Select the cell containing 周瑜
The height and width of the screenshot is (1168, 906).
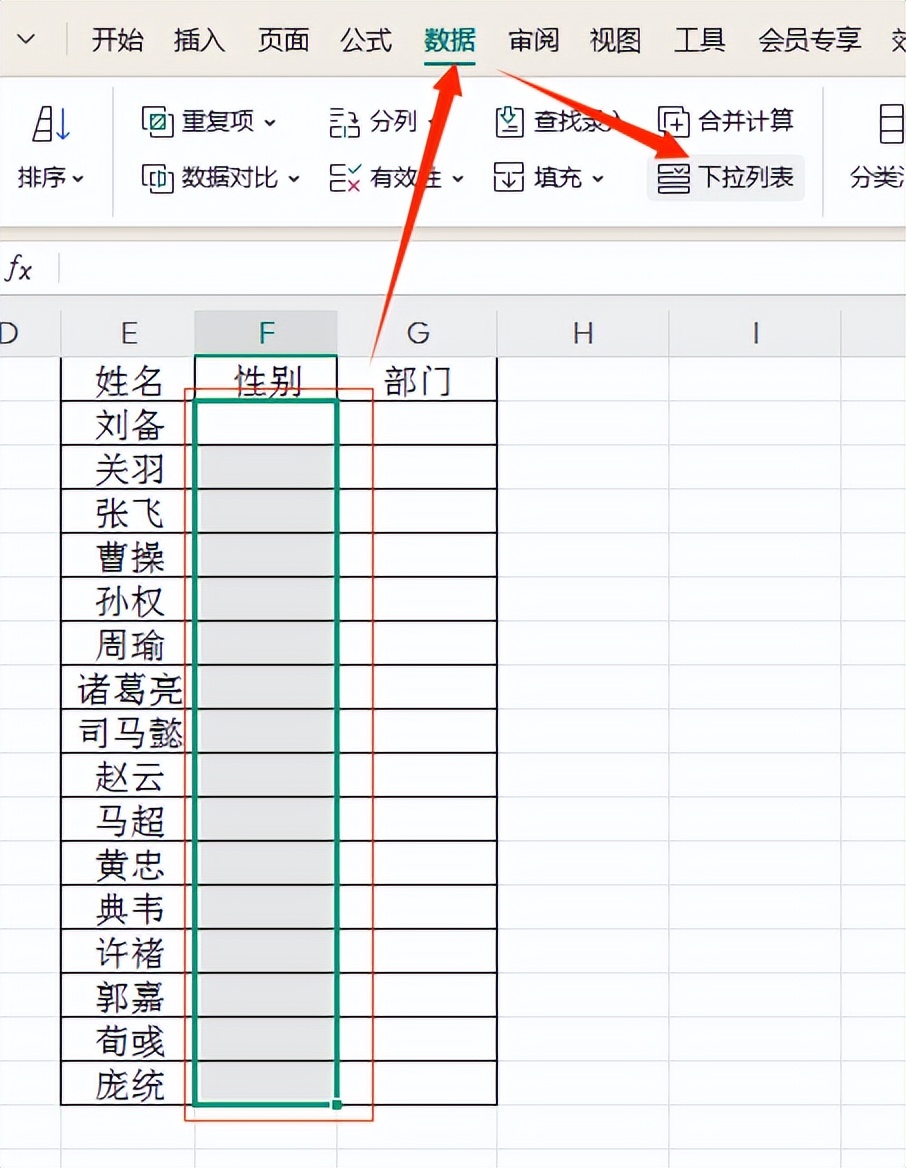[x=128, y=644]
